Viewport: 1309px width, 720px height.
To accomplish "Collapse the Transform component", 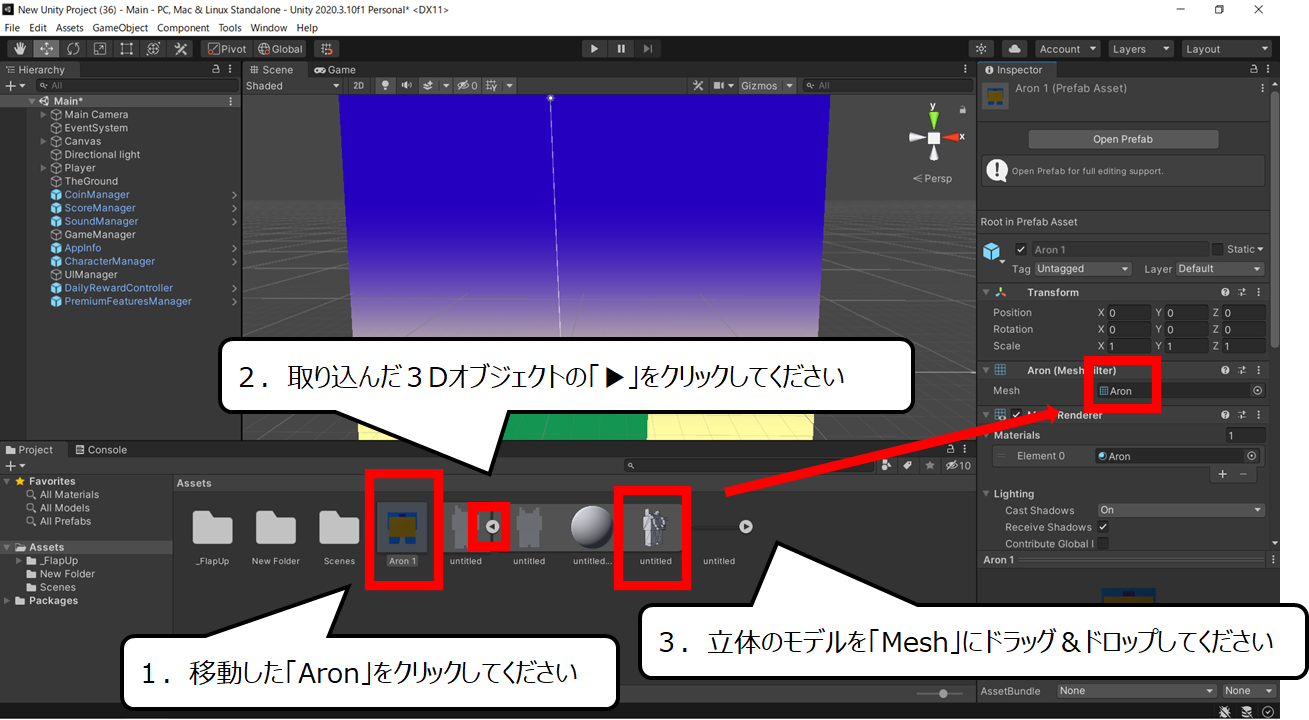I will point(987,293).
